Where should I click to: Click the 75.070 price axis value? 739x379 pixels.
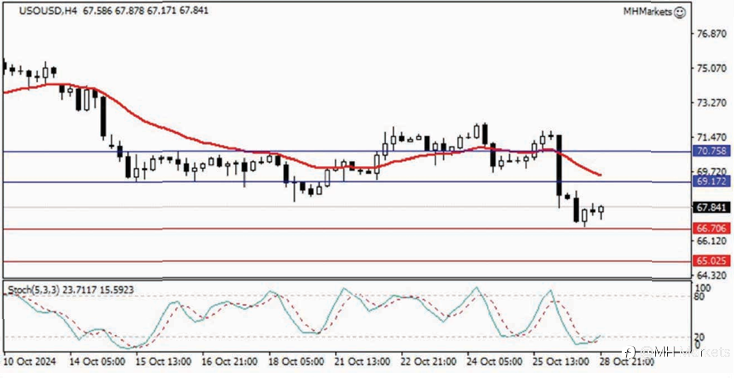(x=711, y=68)
